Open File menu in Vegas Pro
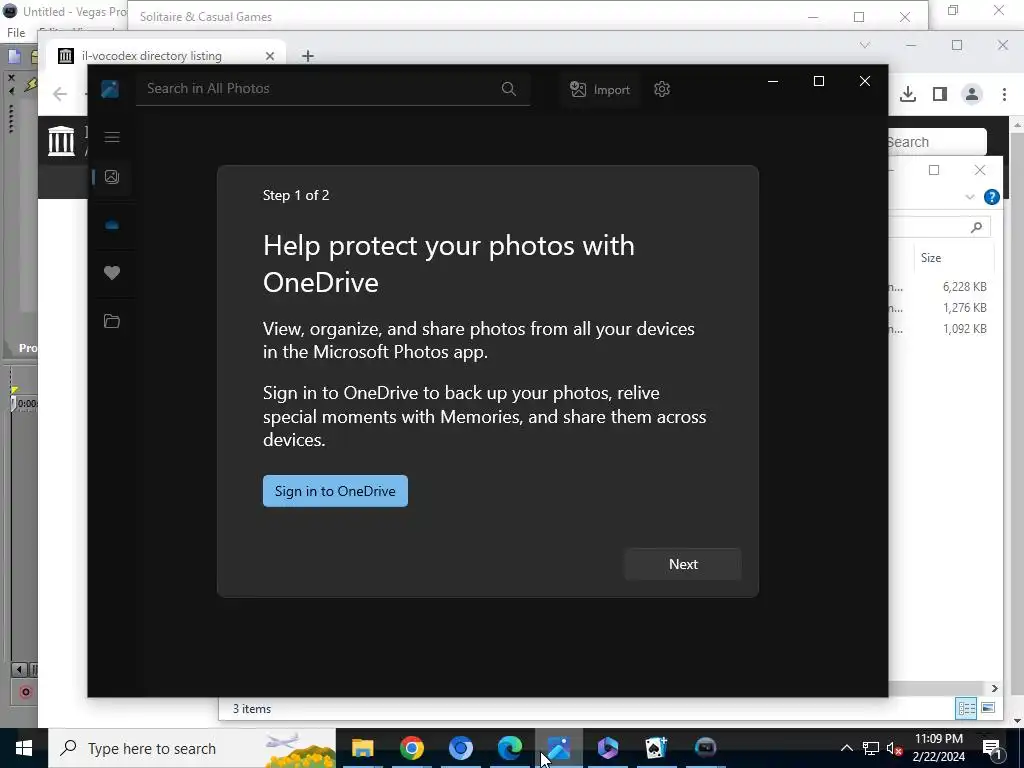The height and width of the screenshot is (768, 1024). 16,33
